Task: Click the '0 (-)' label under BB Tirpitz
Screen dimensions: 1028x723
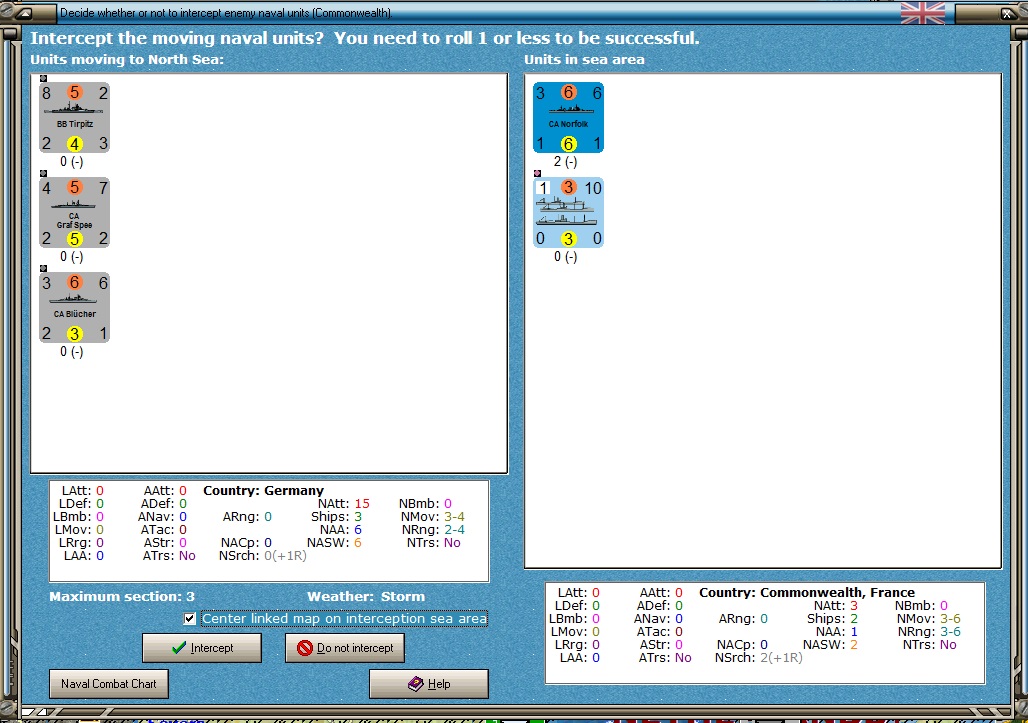Action: tap(71, 161)
